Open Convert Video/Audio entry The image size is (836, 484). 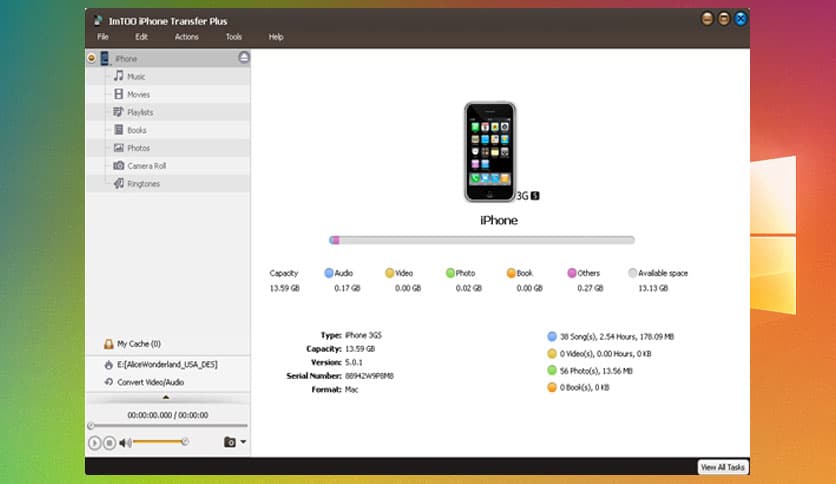[150, 382]
